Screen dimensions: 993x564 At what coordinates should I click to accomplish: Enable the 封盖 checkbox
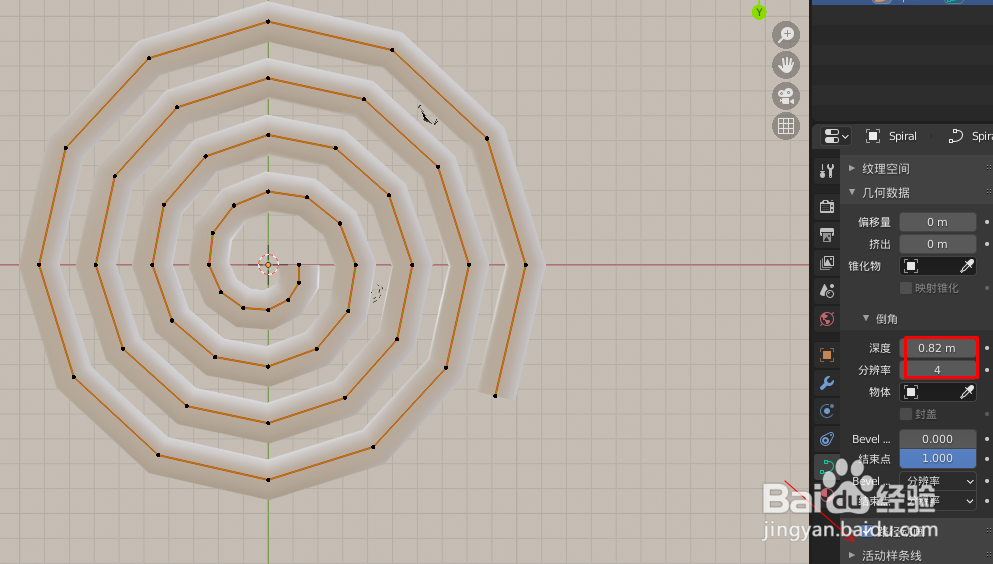(x=906, y=414)
